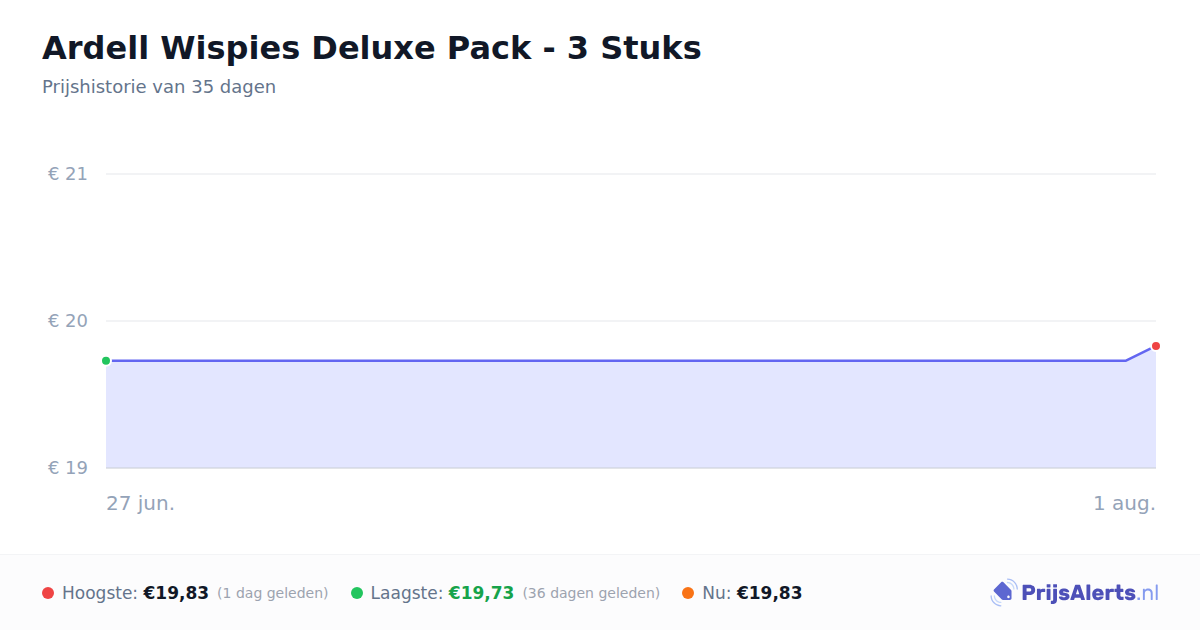Click the Laagste €19,73 value
The image size is (1200, 630).
[x=481, y=593]
